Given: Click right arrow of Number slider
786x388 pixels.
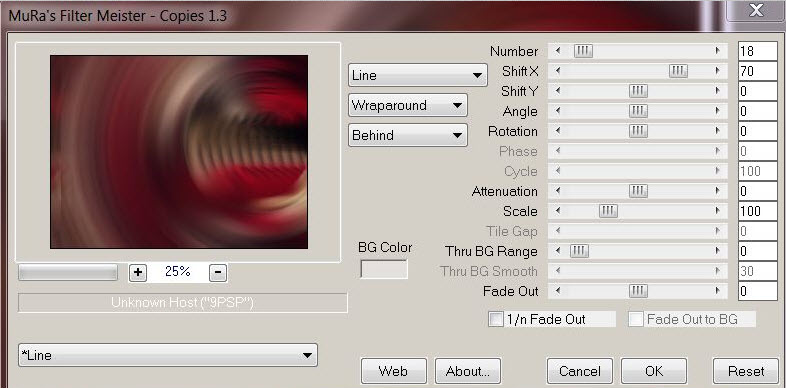Looking at the screenshot, I should pos(718,51).
